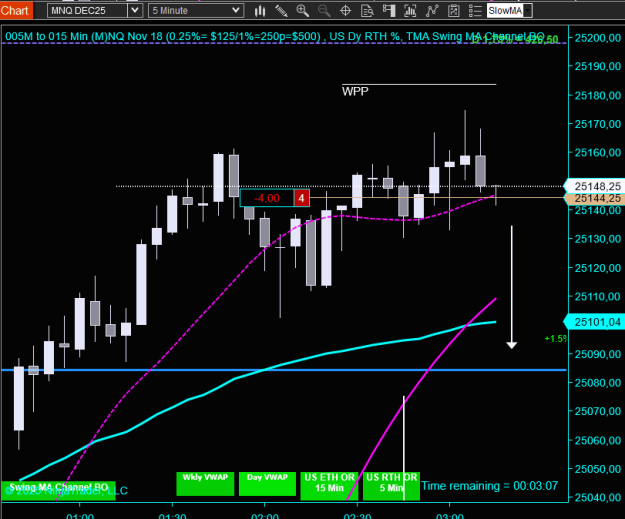The image size is (625, 519).
Task: Click the US RTH OR 5 Min button
Action: tap(391, 486)
